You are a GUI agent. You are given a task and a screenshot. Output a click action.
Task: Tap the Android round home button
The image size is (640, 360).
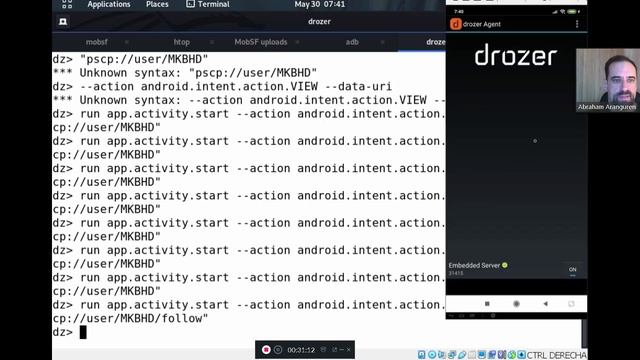click(x=516, y=304)
